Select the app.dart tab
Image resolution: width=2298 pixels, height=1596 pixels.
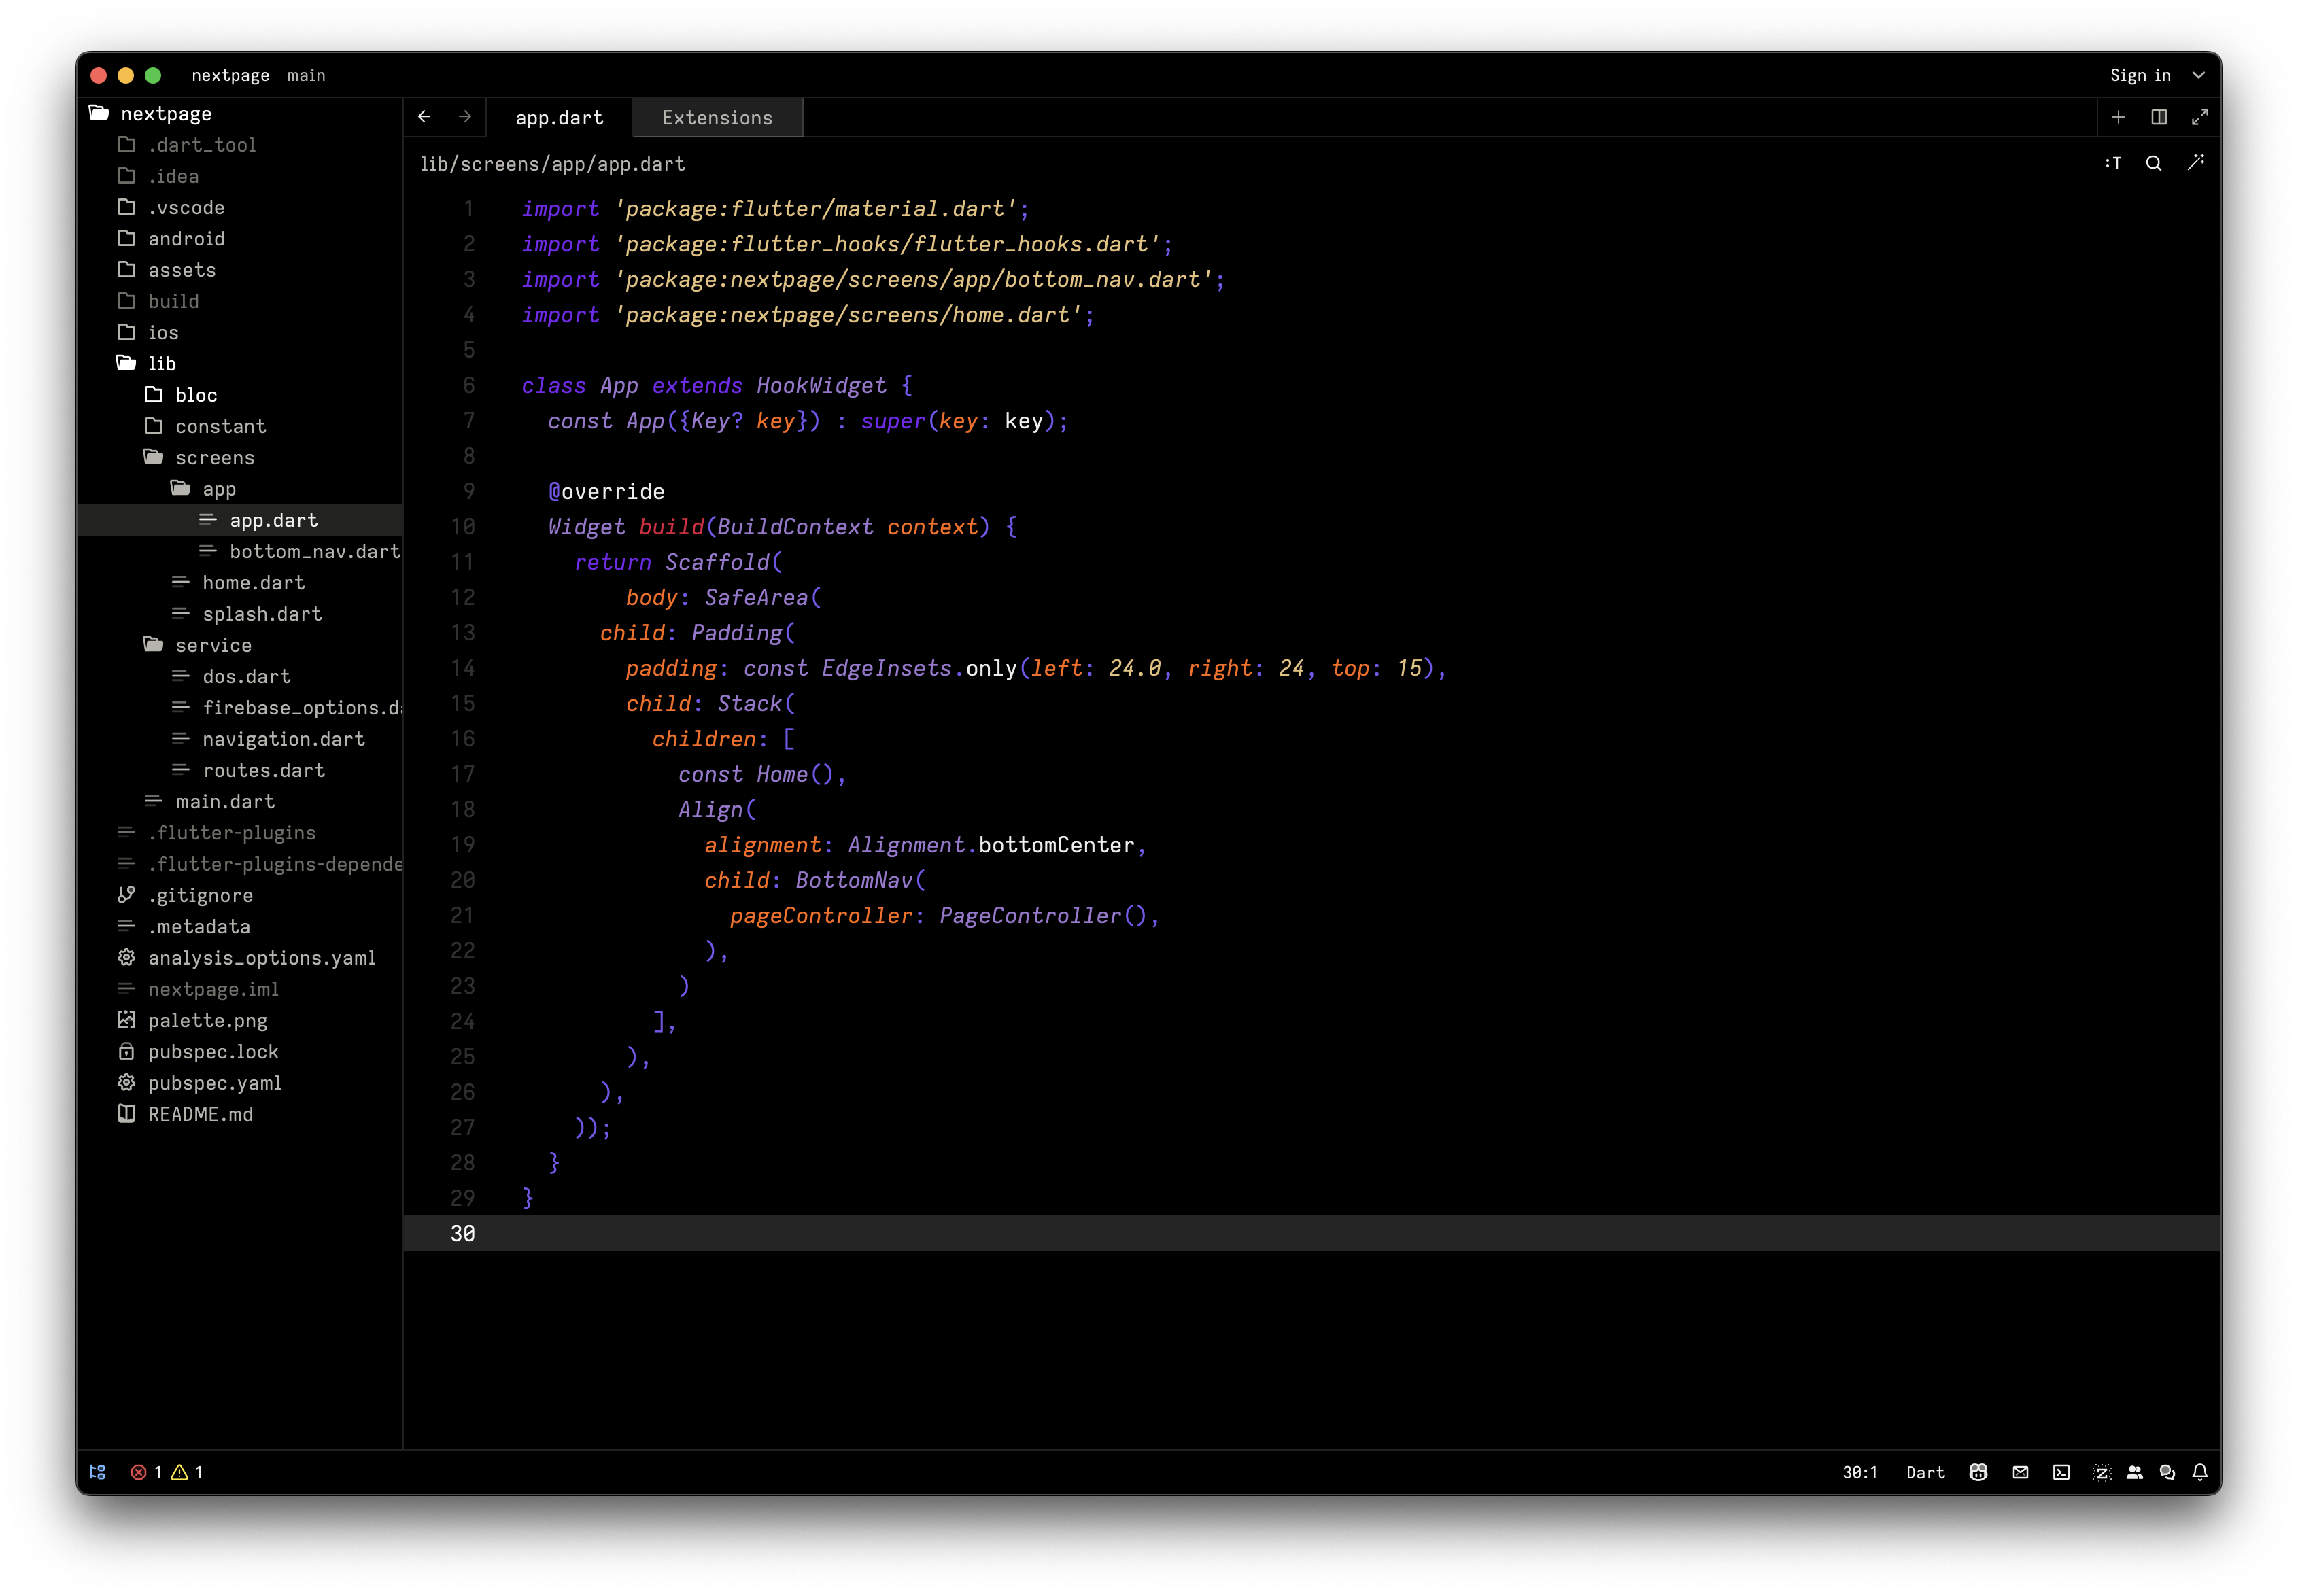559,118
